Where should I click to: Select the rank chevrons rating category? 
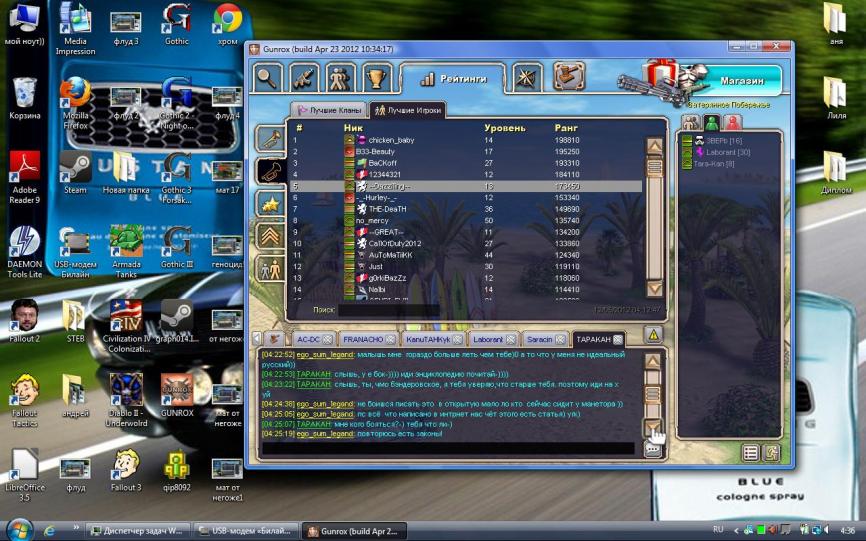click(x=270, y=236)
